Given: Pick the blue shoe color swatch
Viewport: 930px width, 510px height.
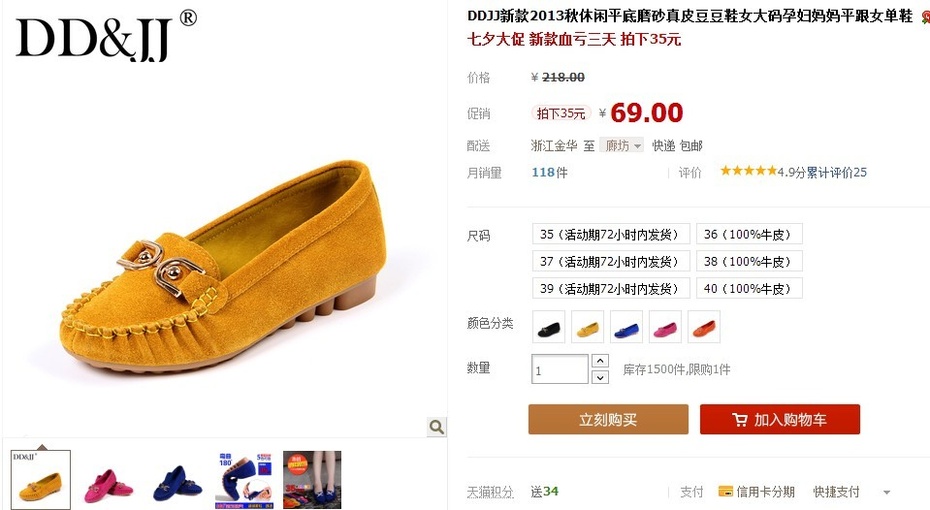Looking at the screenshot, I should pyautogui.click(x=626, y=327).
